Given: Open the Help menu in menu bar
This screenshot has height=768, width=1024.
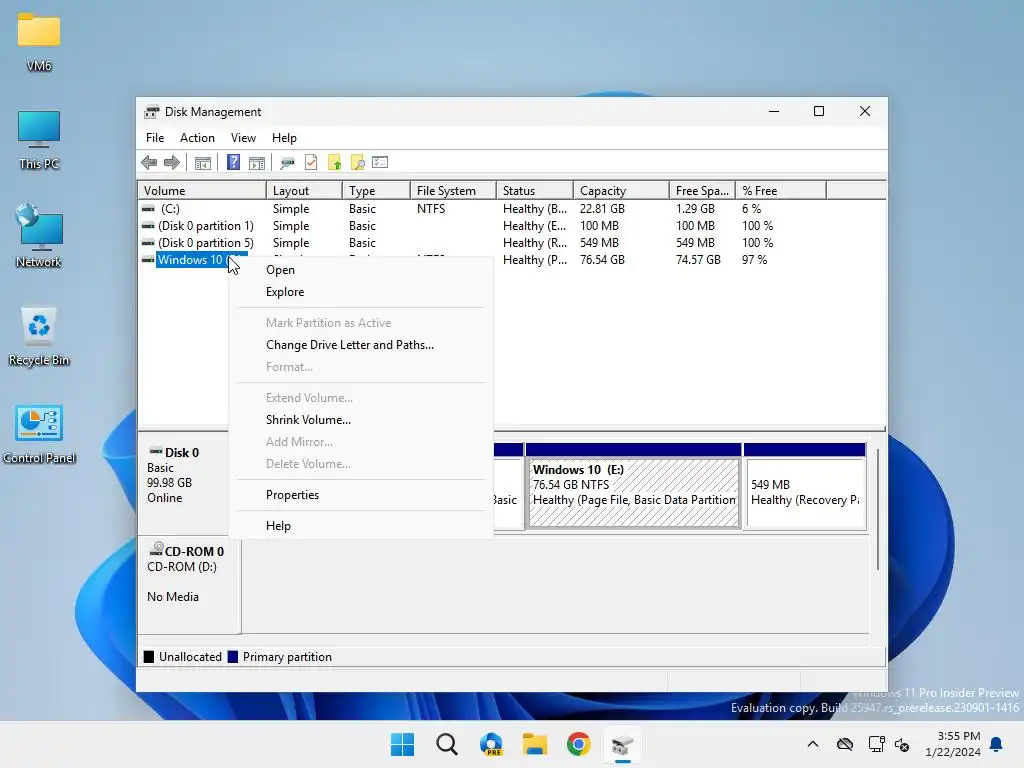Looking at the screenshot, I should click(x=284, y=138).
